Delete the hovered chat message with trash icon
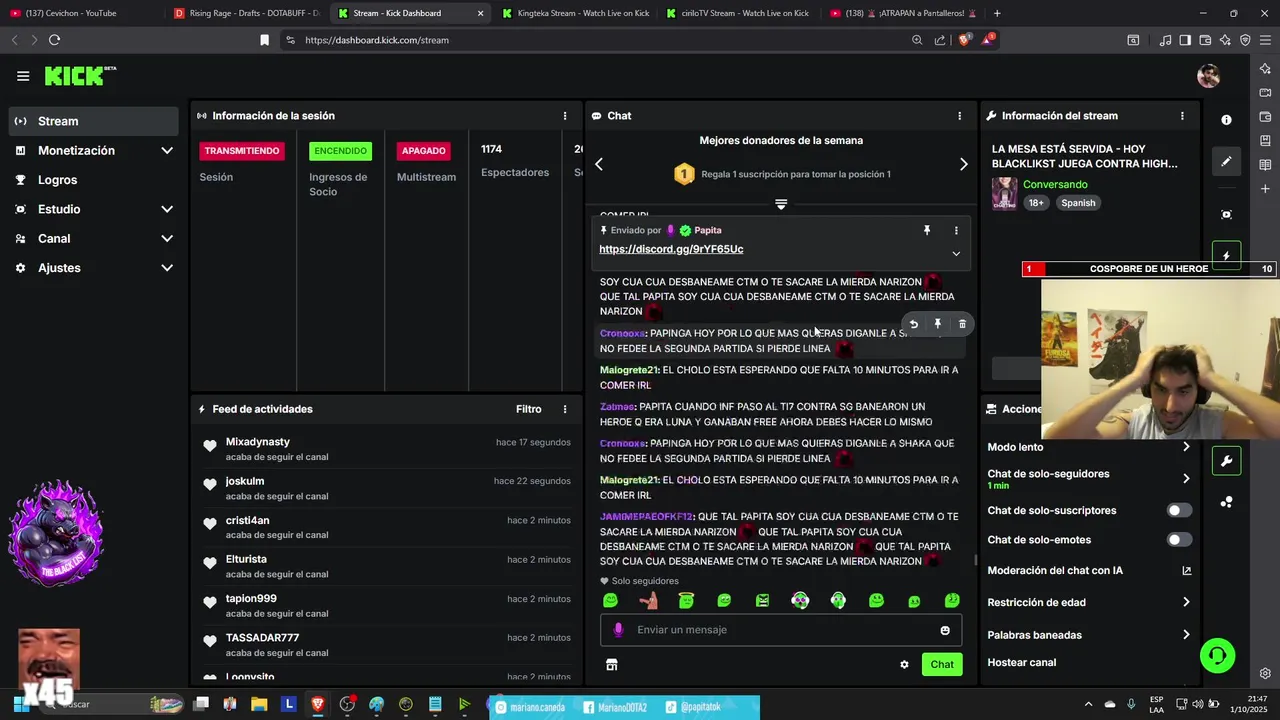The image size is (1280, 720). pyautogui.click(x=963, y=324)
